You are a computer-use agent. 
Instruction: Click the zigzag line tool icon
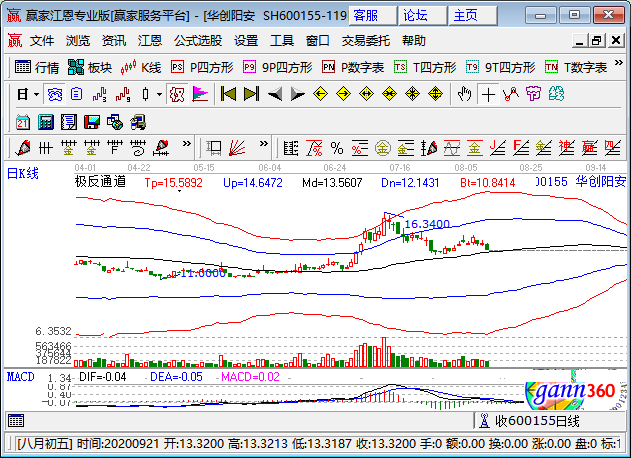click(511, 95)
